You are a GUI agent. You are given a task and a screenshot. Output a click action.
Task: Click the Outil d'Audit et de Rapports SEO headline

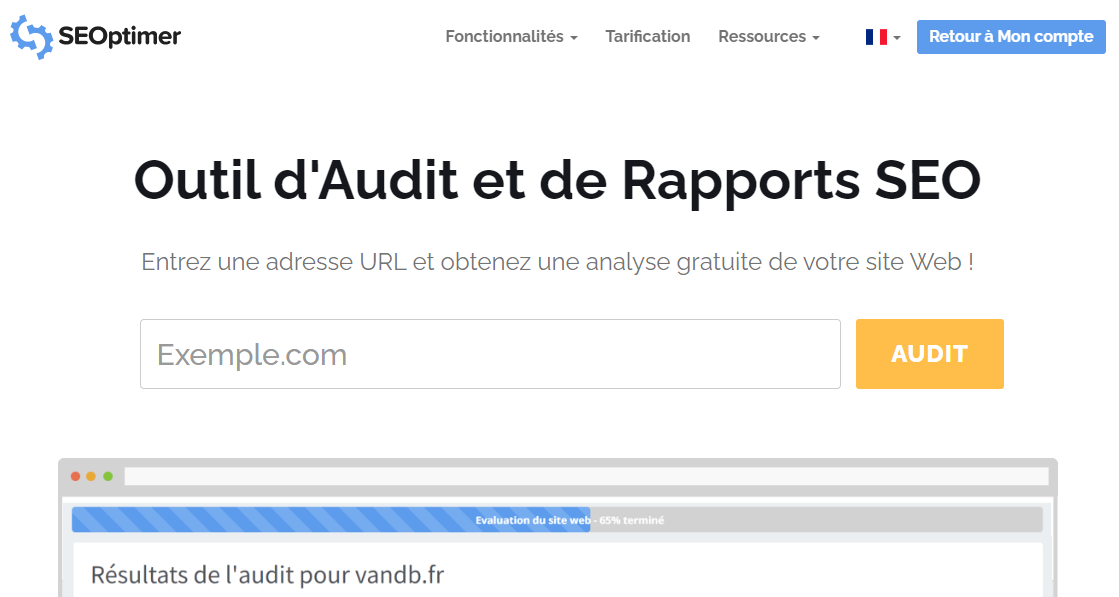coord(557,180)
